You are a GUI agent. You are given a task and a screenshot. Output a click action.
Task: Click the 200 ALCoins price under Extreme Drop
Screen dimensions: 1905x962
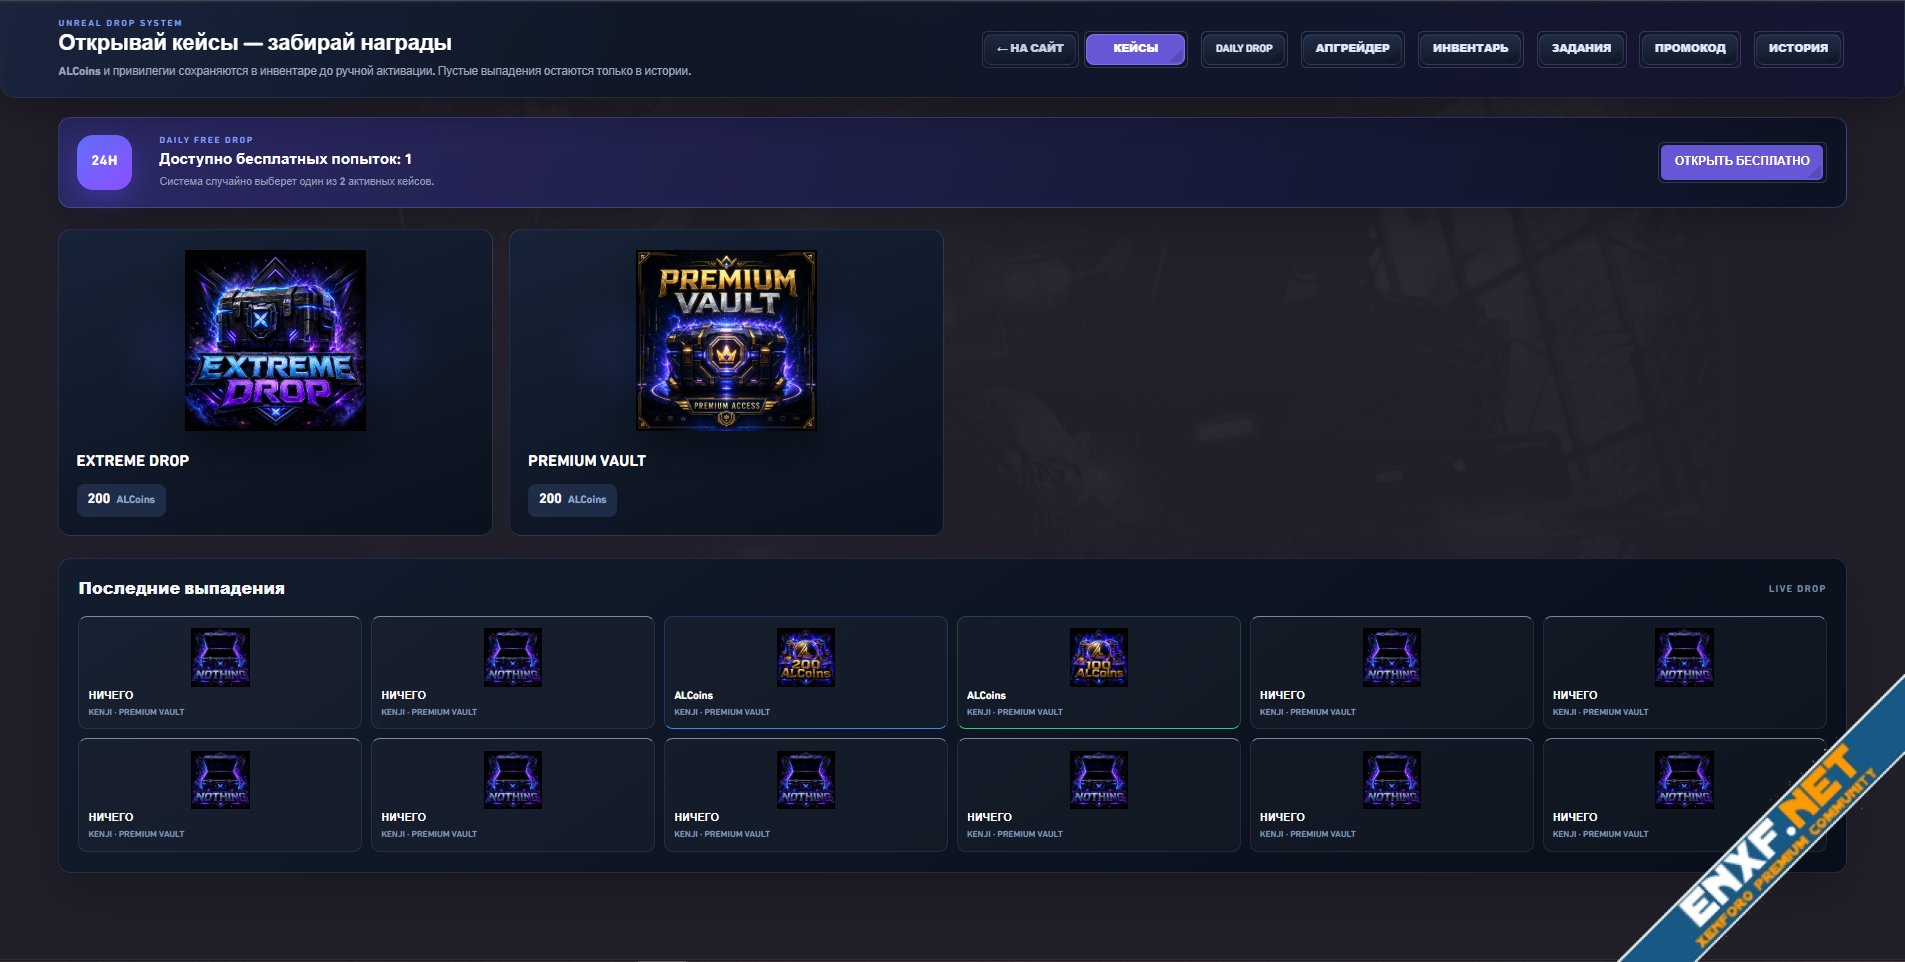(x=121, y=499)
